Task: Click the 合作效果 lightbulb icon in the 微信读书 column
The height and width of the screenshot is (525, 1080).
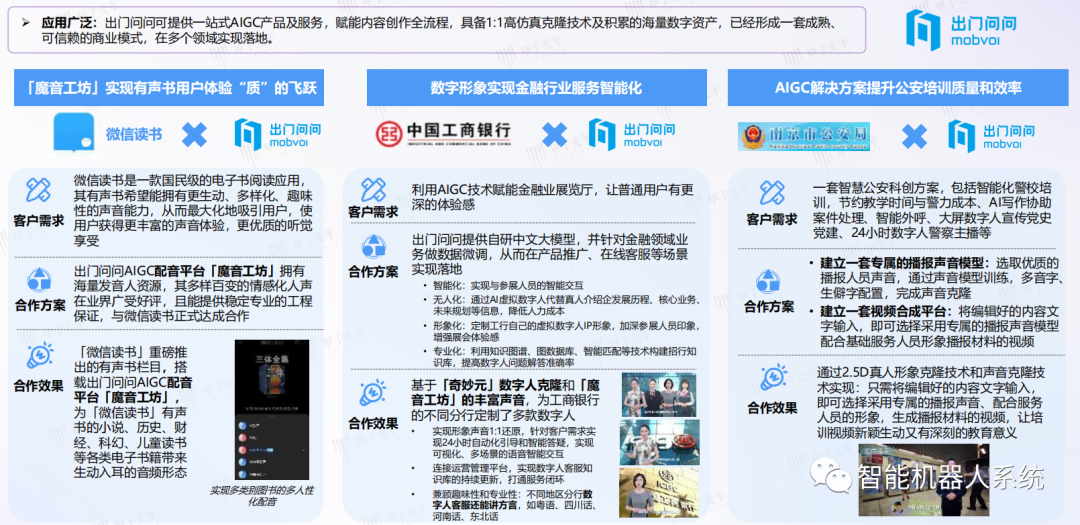Action: 39,357
